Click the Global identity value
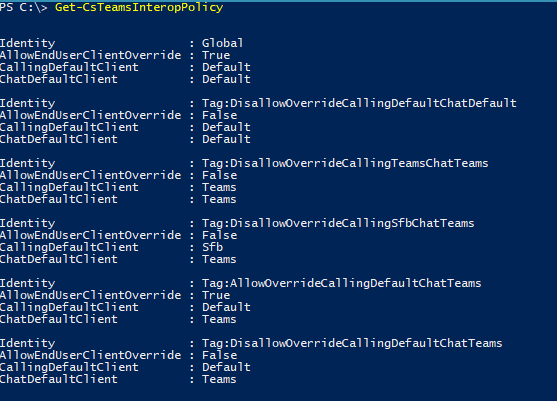The width and height of the screenshot is (557, 401). (222, 43)
